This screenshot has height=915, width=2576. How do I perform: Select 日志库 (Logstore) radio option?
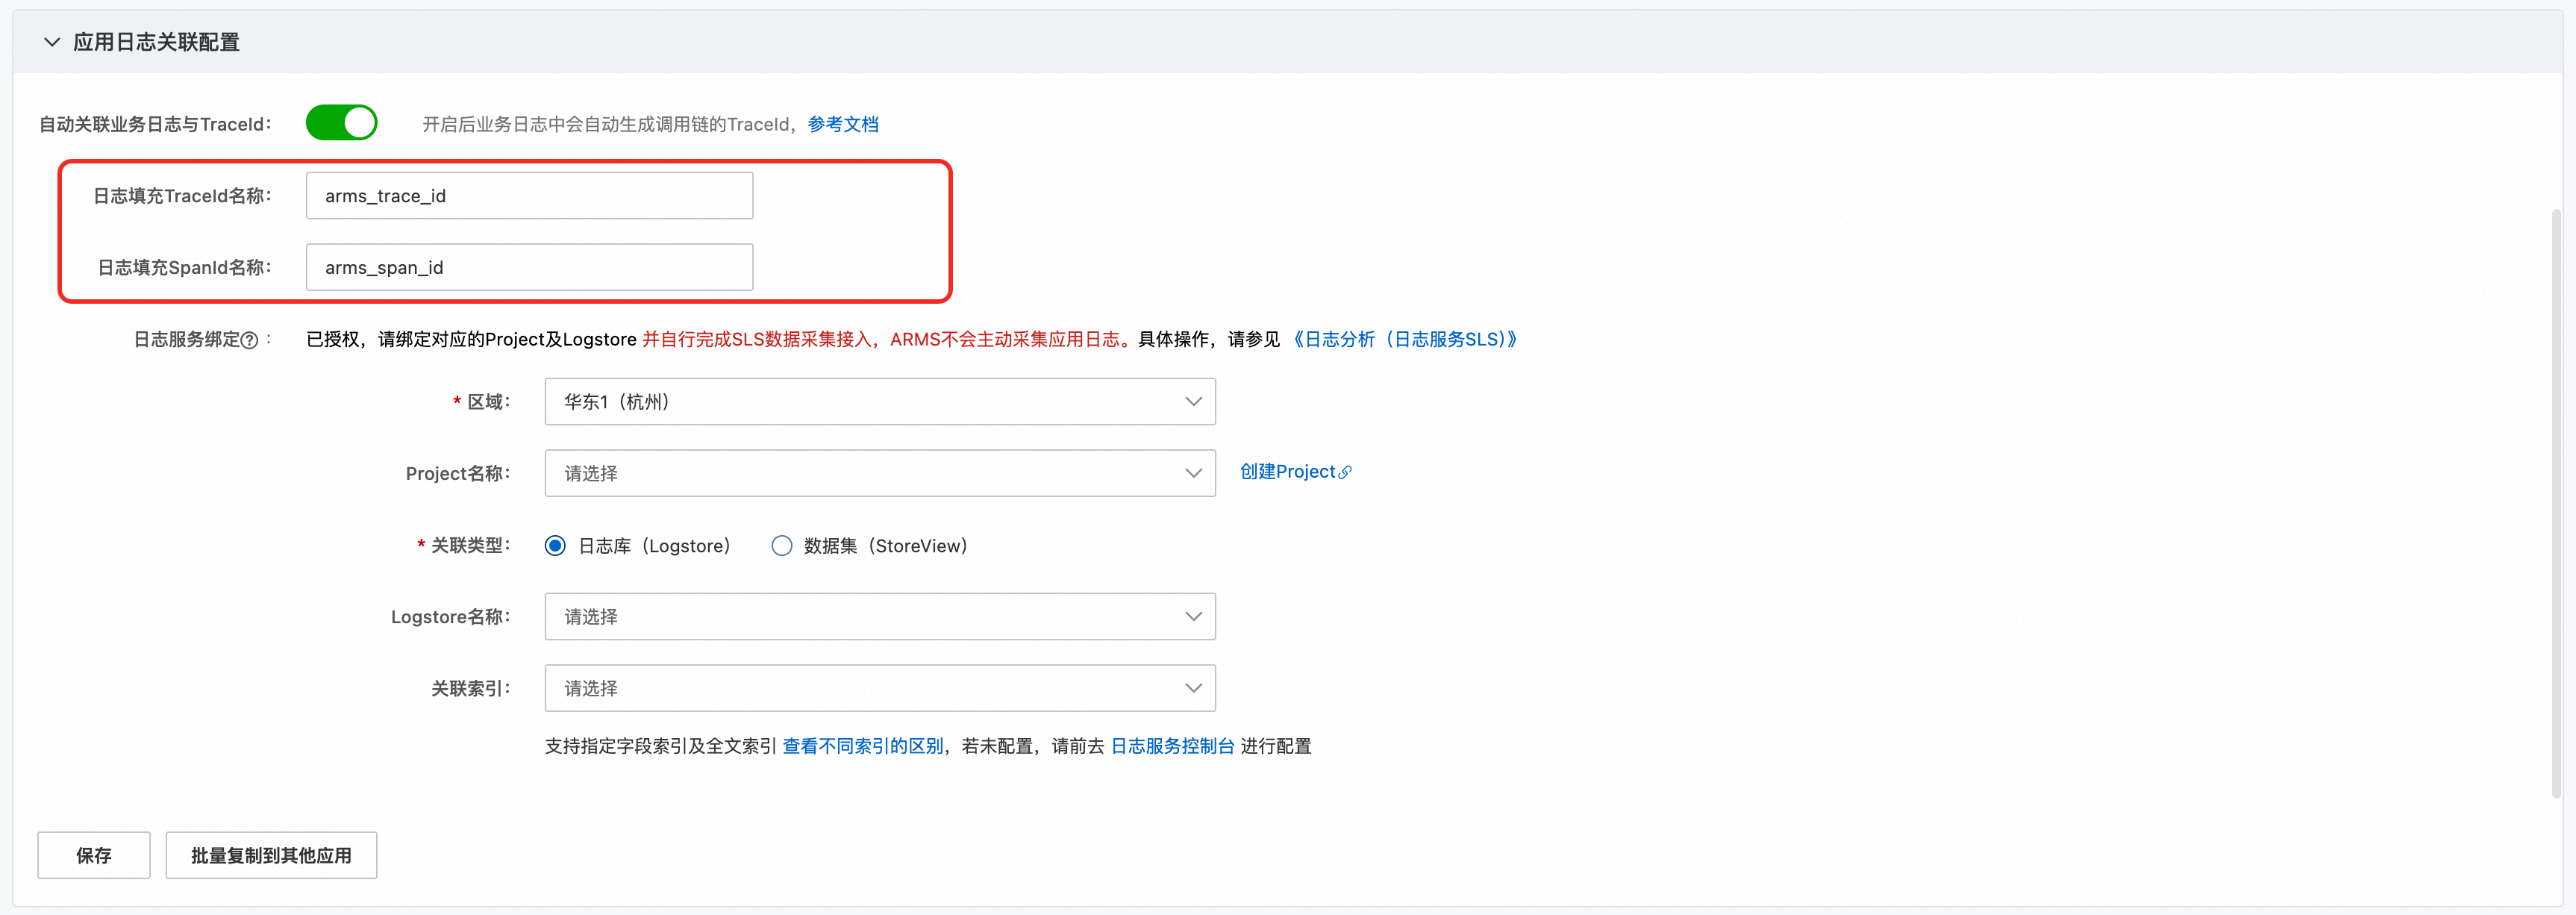555,545
